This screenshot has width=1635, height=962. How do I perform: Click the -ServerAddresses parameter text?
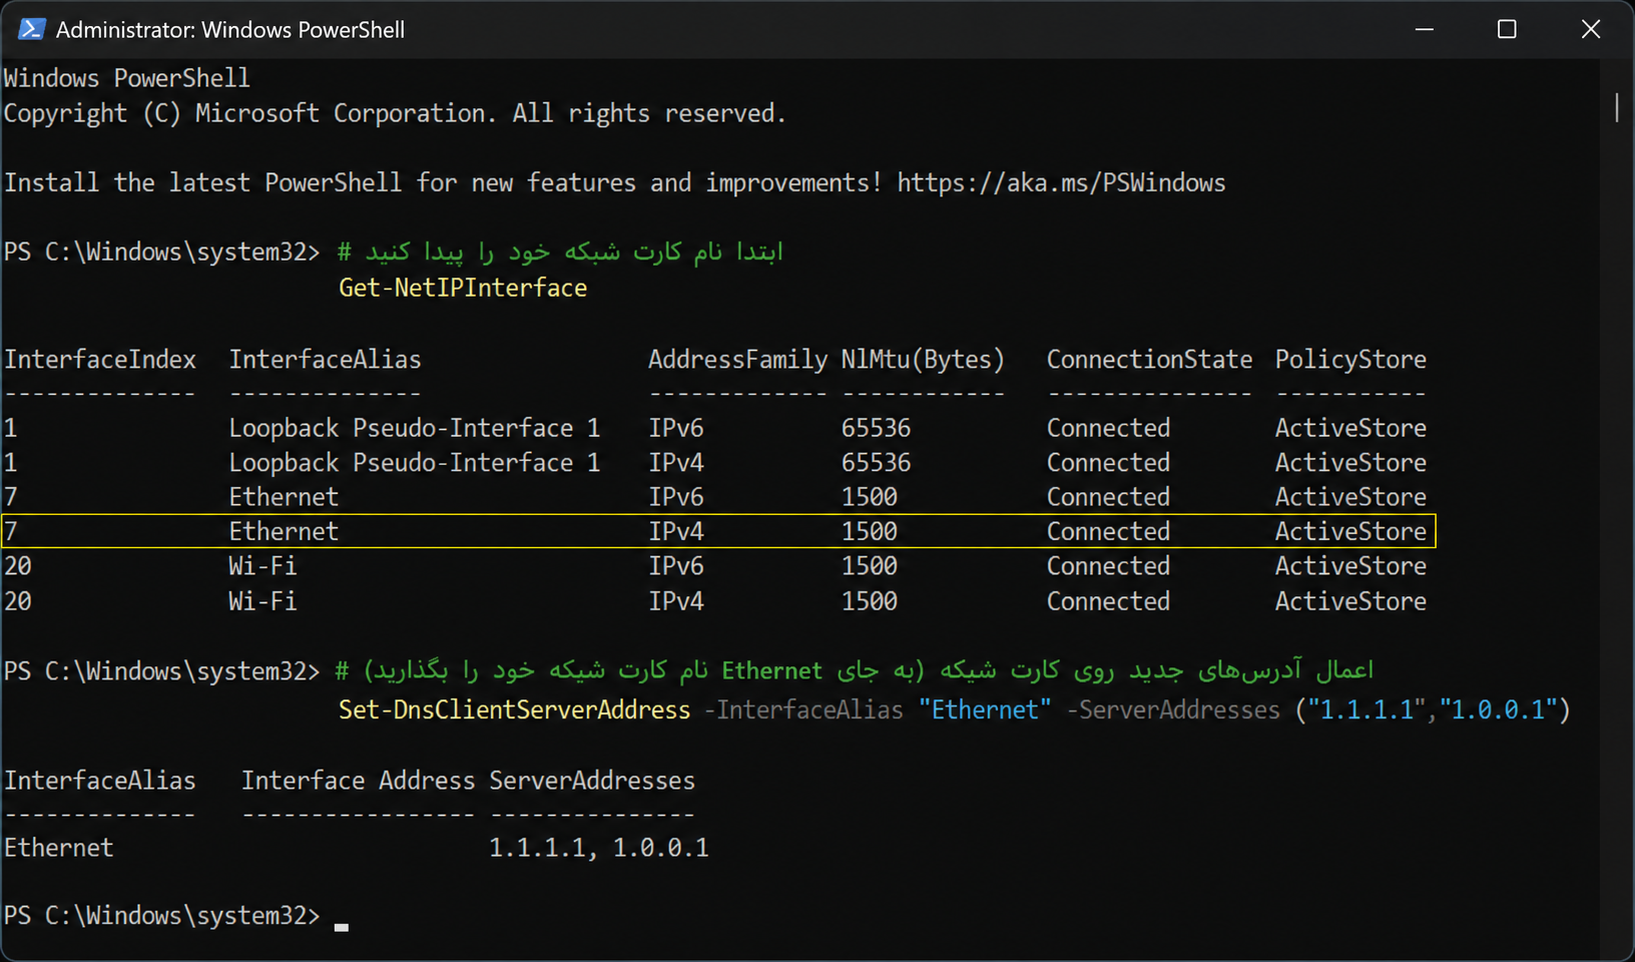[1173, 710]
